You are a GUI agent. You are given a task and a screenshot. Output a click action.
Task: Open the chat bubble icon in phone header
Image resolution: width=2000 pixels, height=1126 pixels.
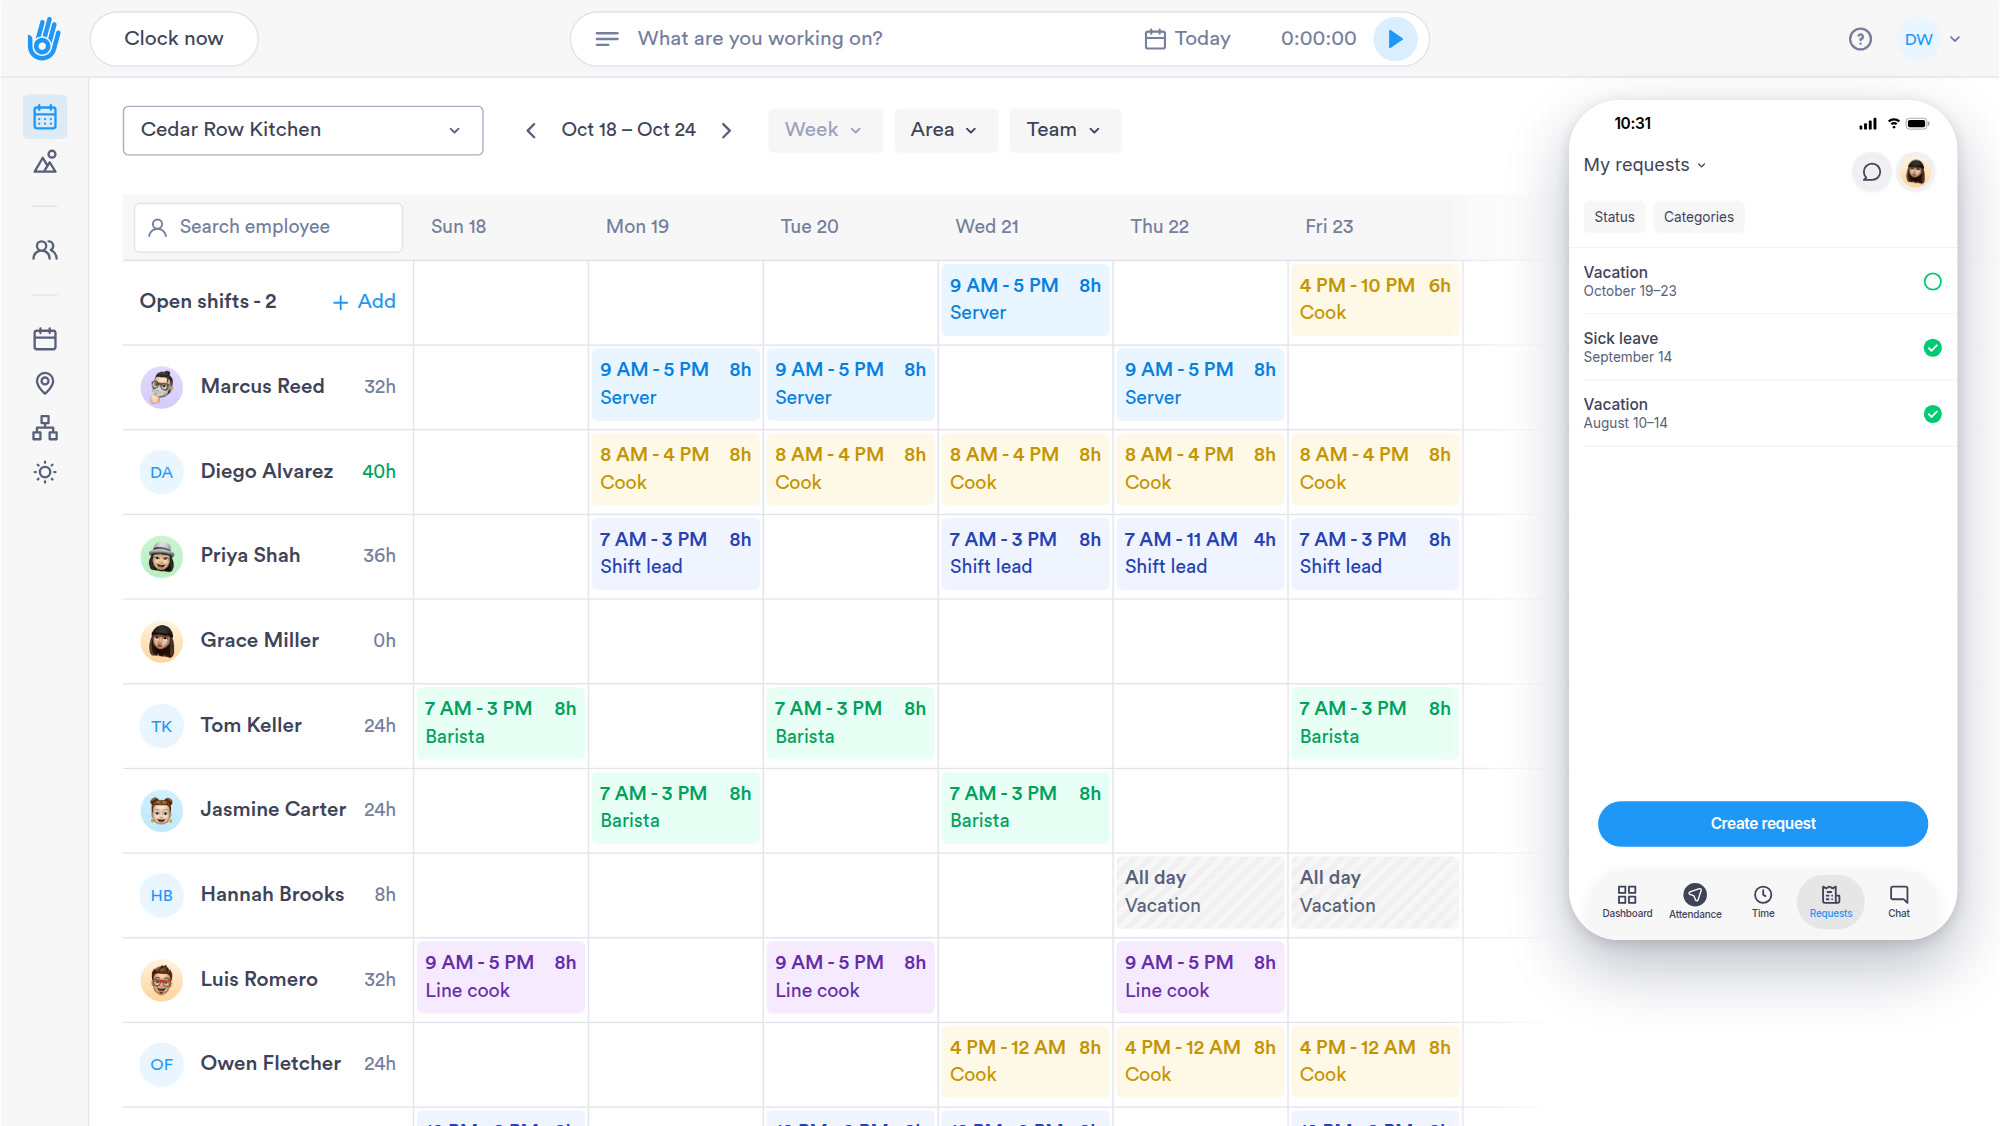pos(1871,172)
